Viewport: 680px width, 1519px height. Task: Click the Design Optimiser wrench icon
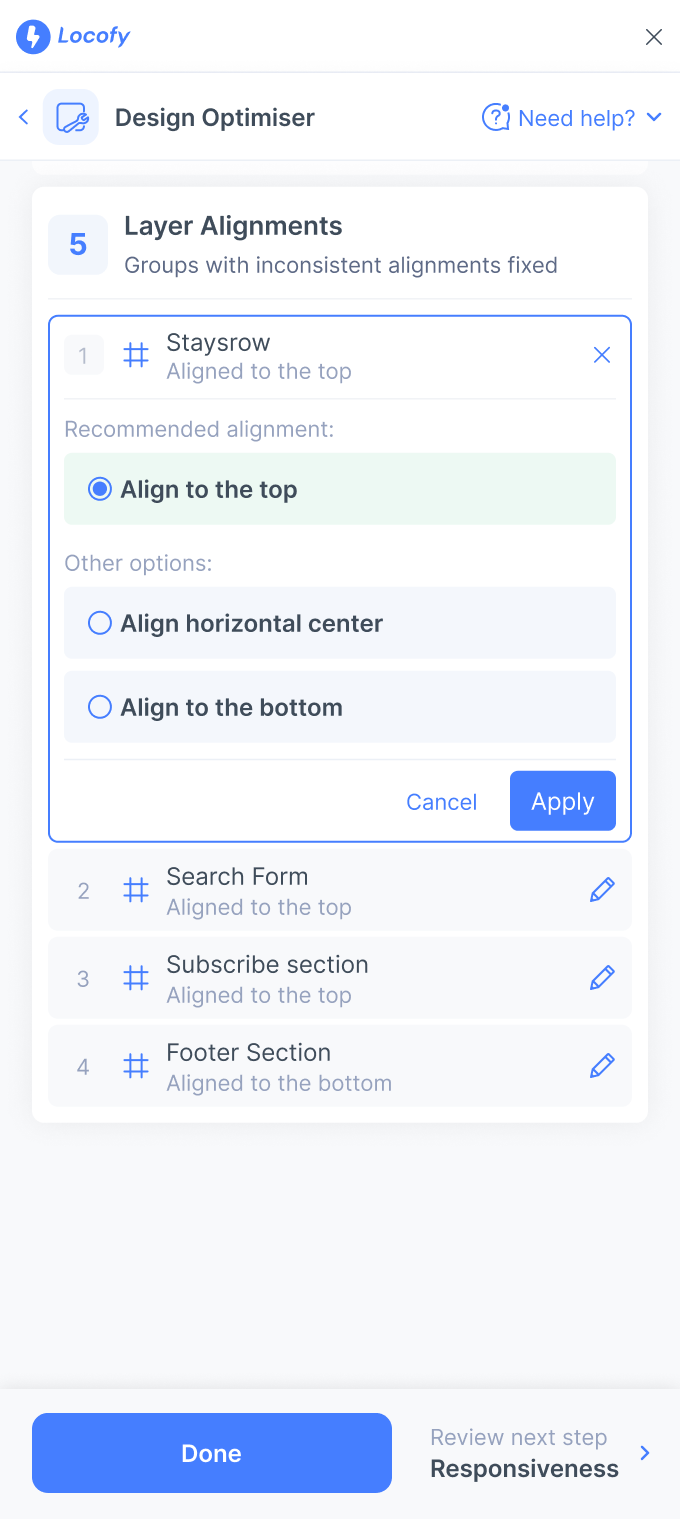point(71,117)
